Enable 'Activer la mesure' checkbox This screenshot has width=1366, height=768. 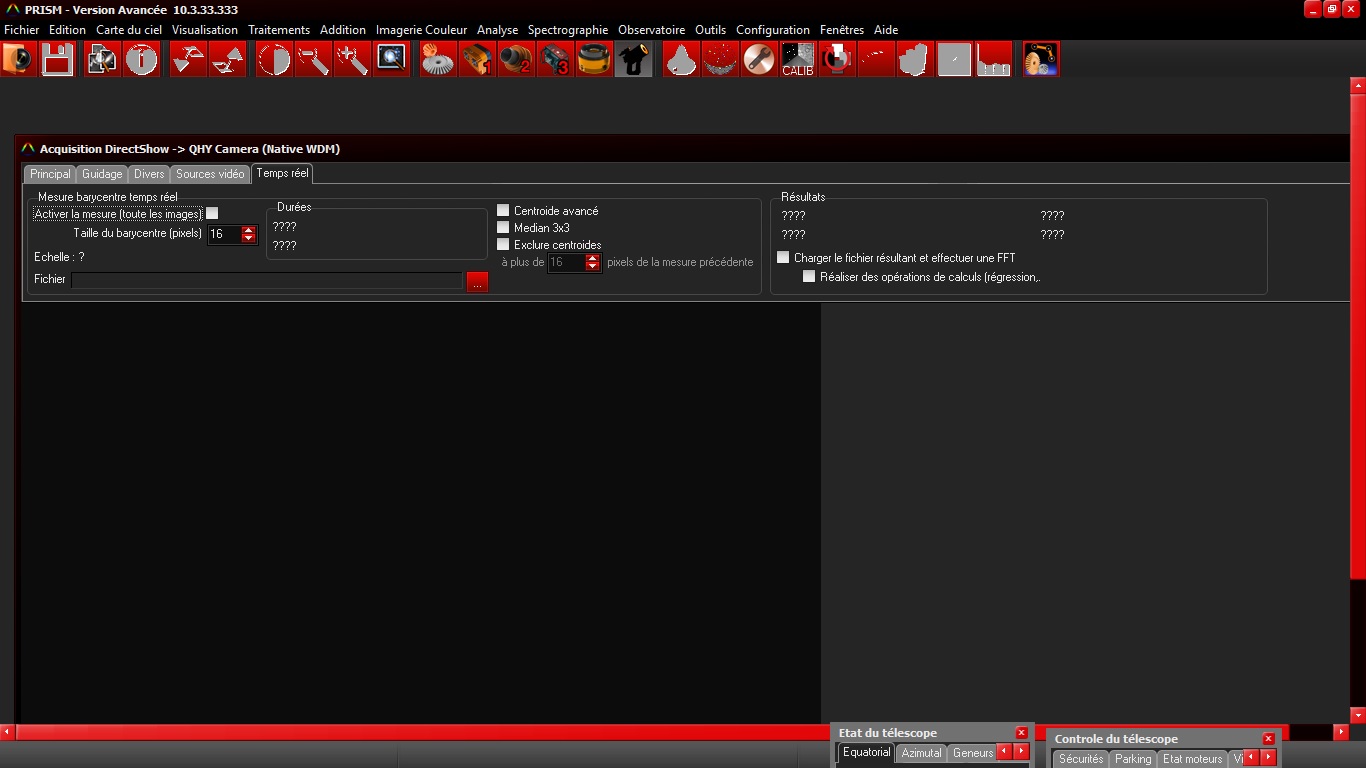[x=212, y=214]
